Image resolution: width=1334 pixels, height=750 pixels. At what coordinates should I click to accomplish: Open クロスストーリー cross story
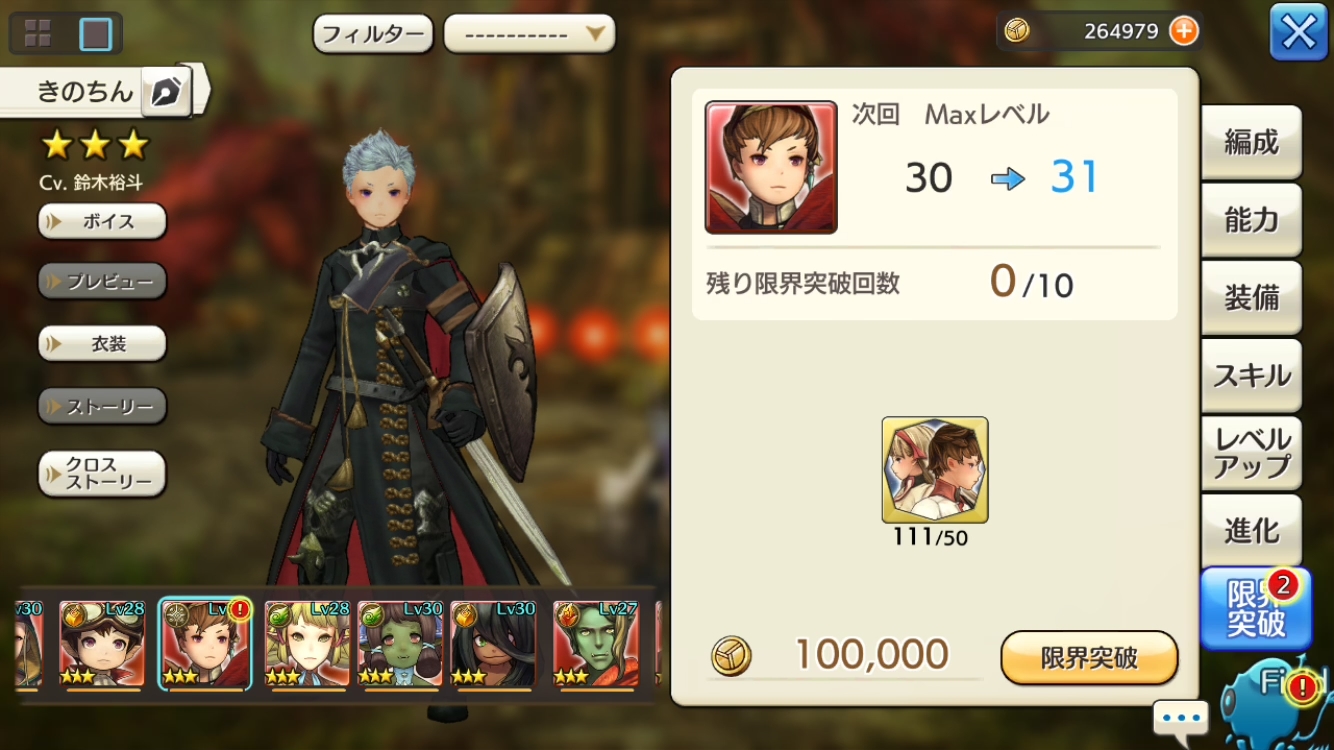tap(102, 474)
